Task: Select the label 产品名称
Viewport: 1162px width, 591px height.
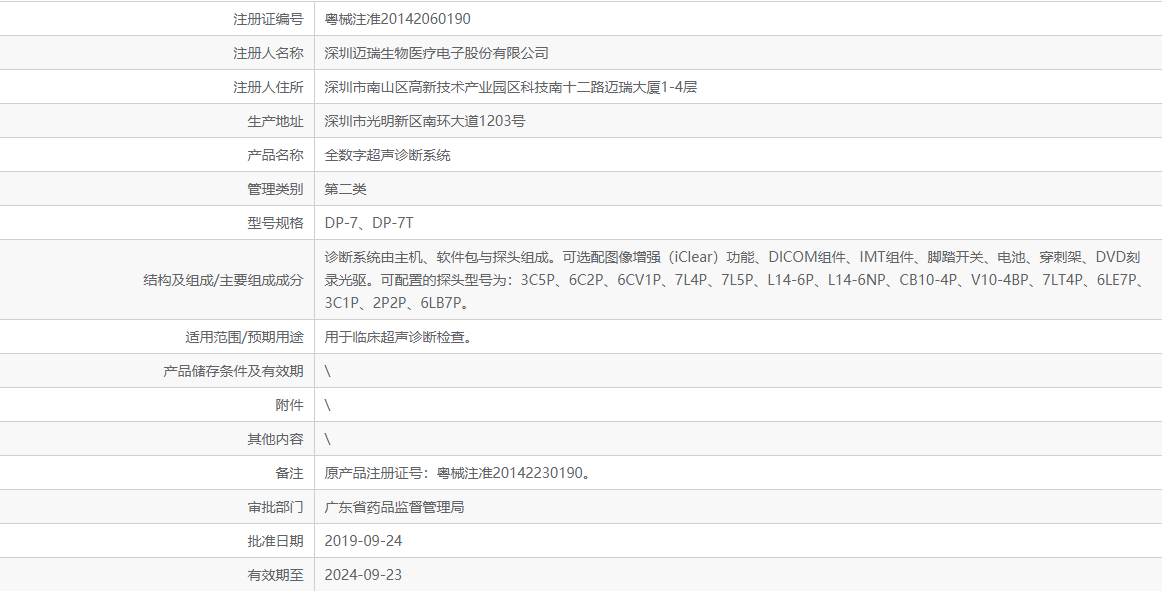Action: [x=275, y=156]
